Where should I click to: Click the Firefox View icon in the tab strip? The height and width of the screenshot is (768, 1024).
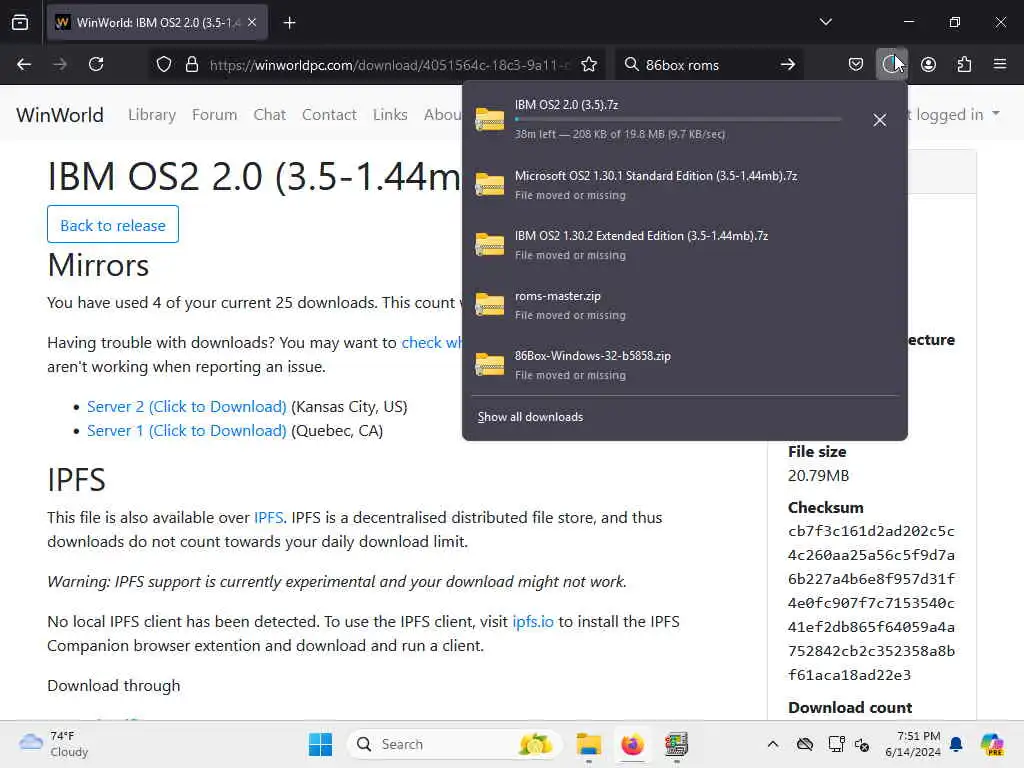coord(20,22)
